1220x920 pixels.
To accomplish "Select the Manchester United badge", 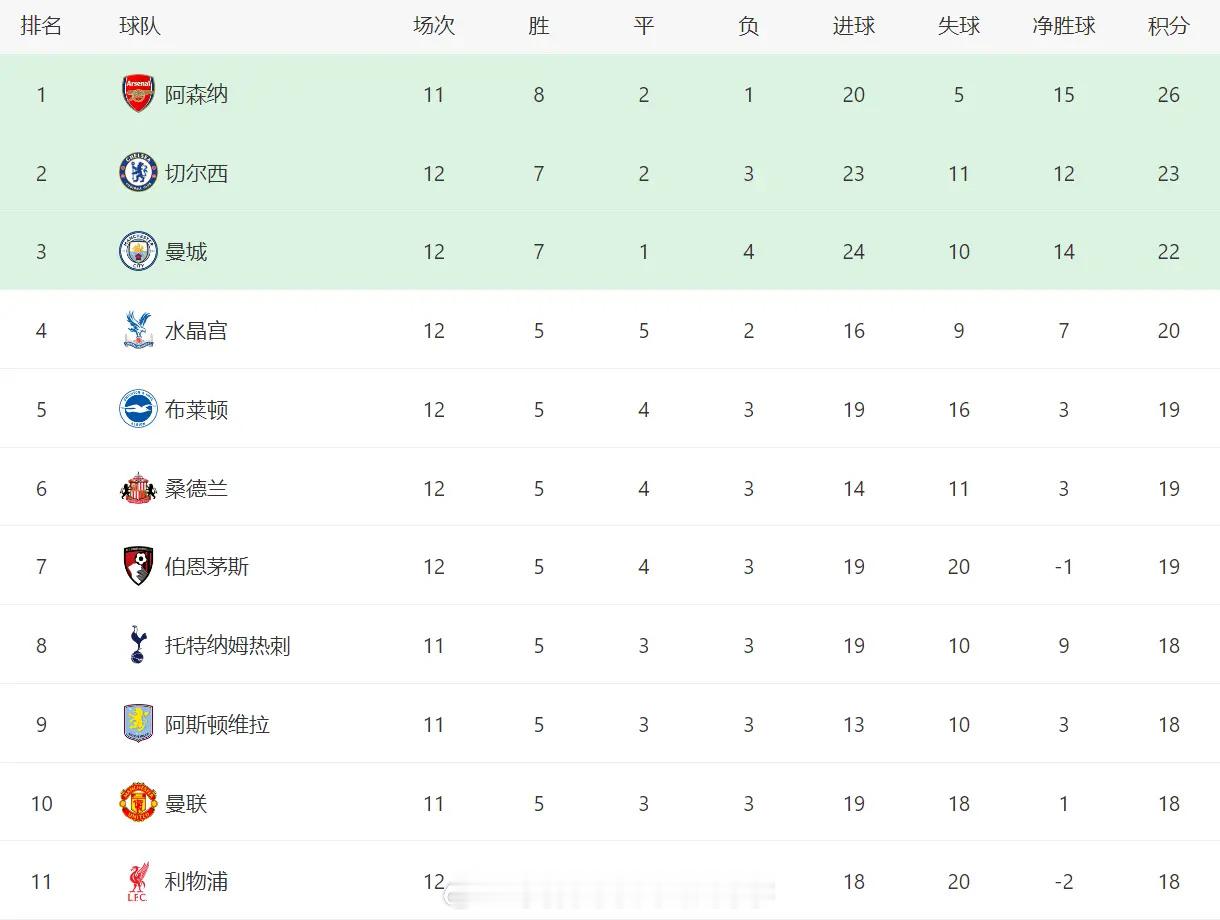I will point(138,803).
